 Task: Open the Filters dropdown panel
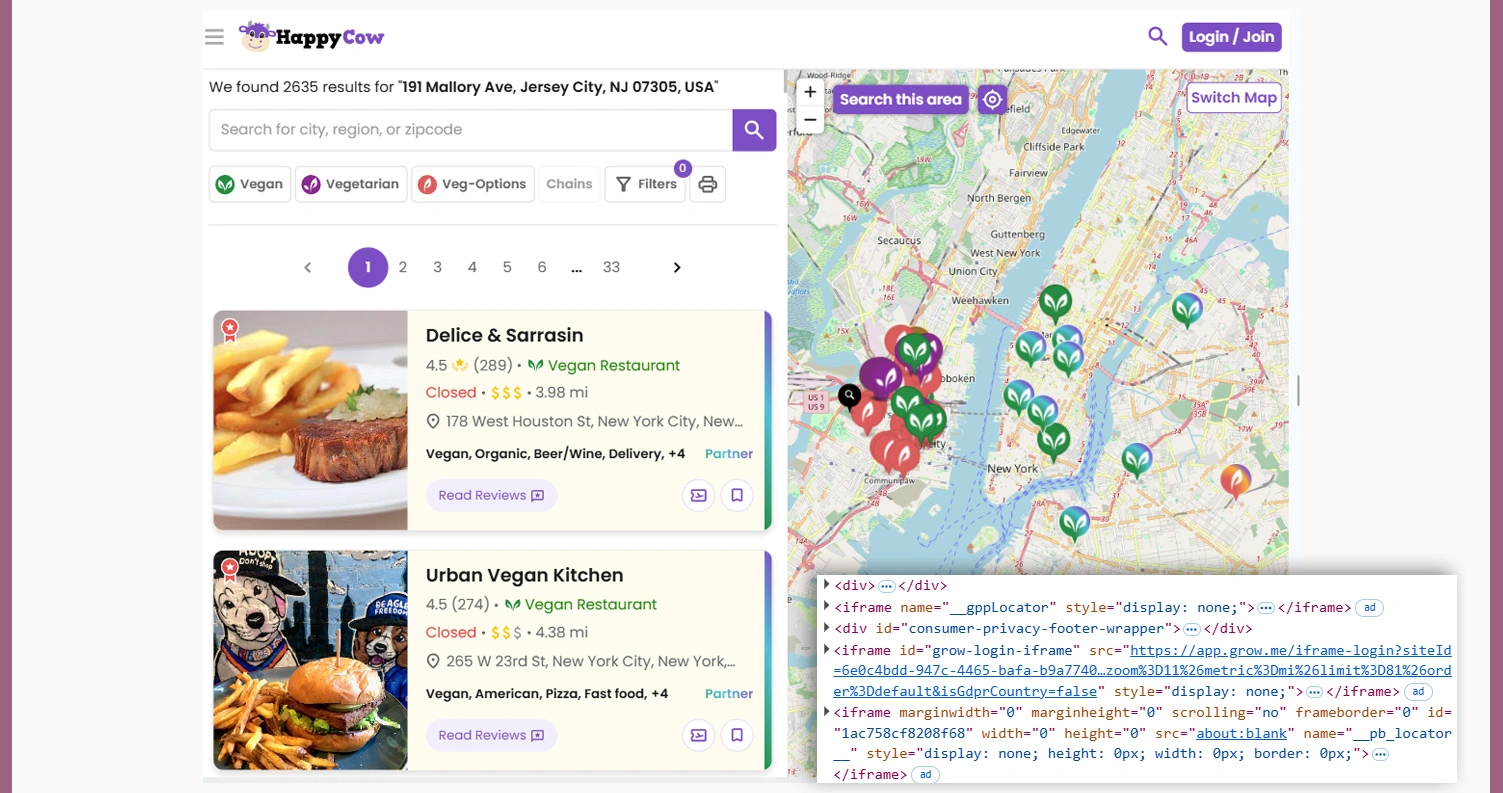point(645,184)
